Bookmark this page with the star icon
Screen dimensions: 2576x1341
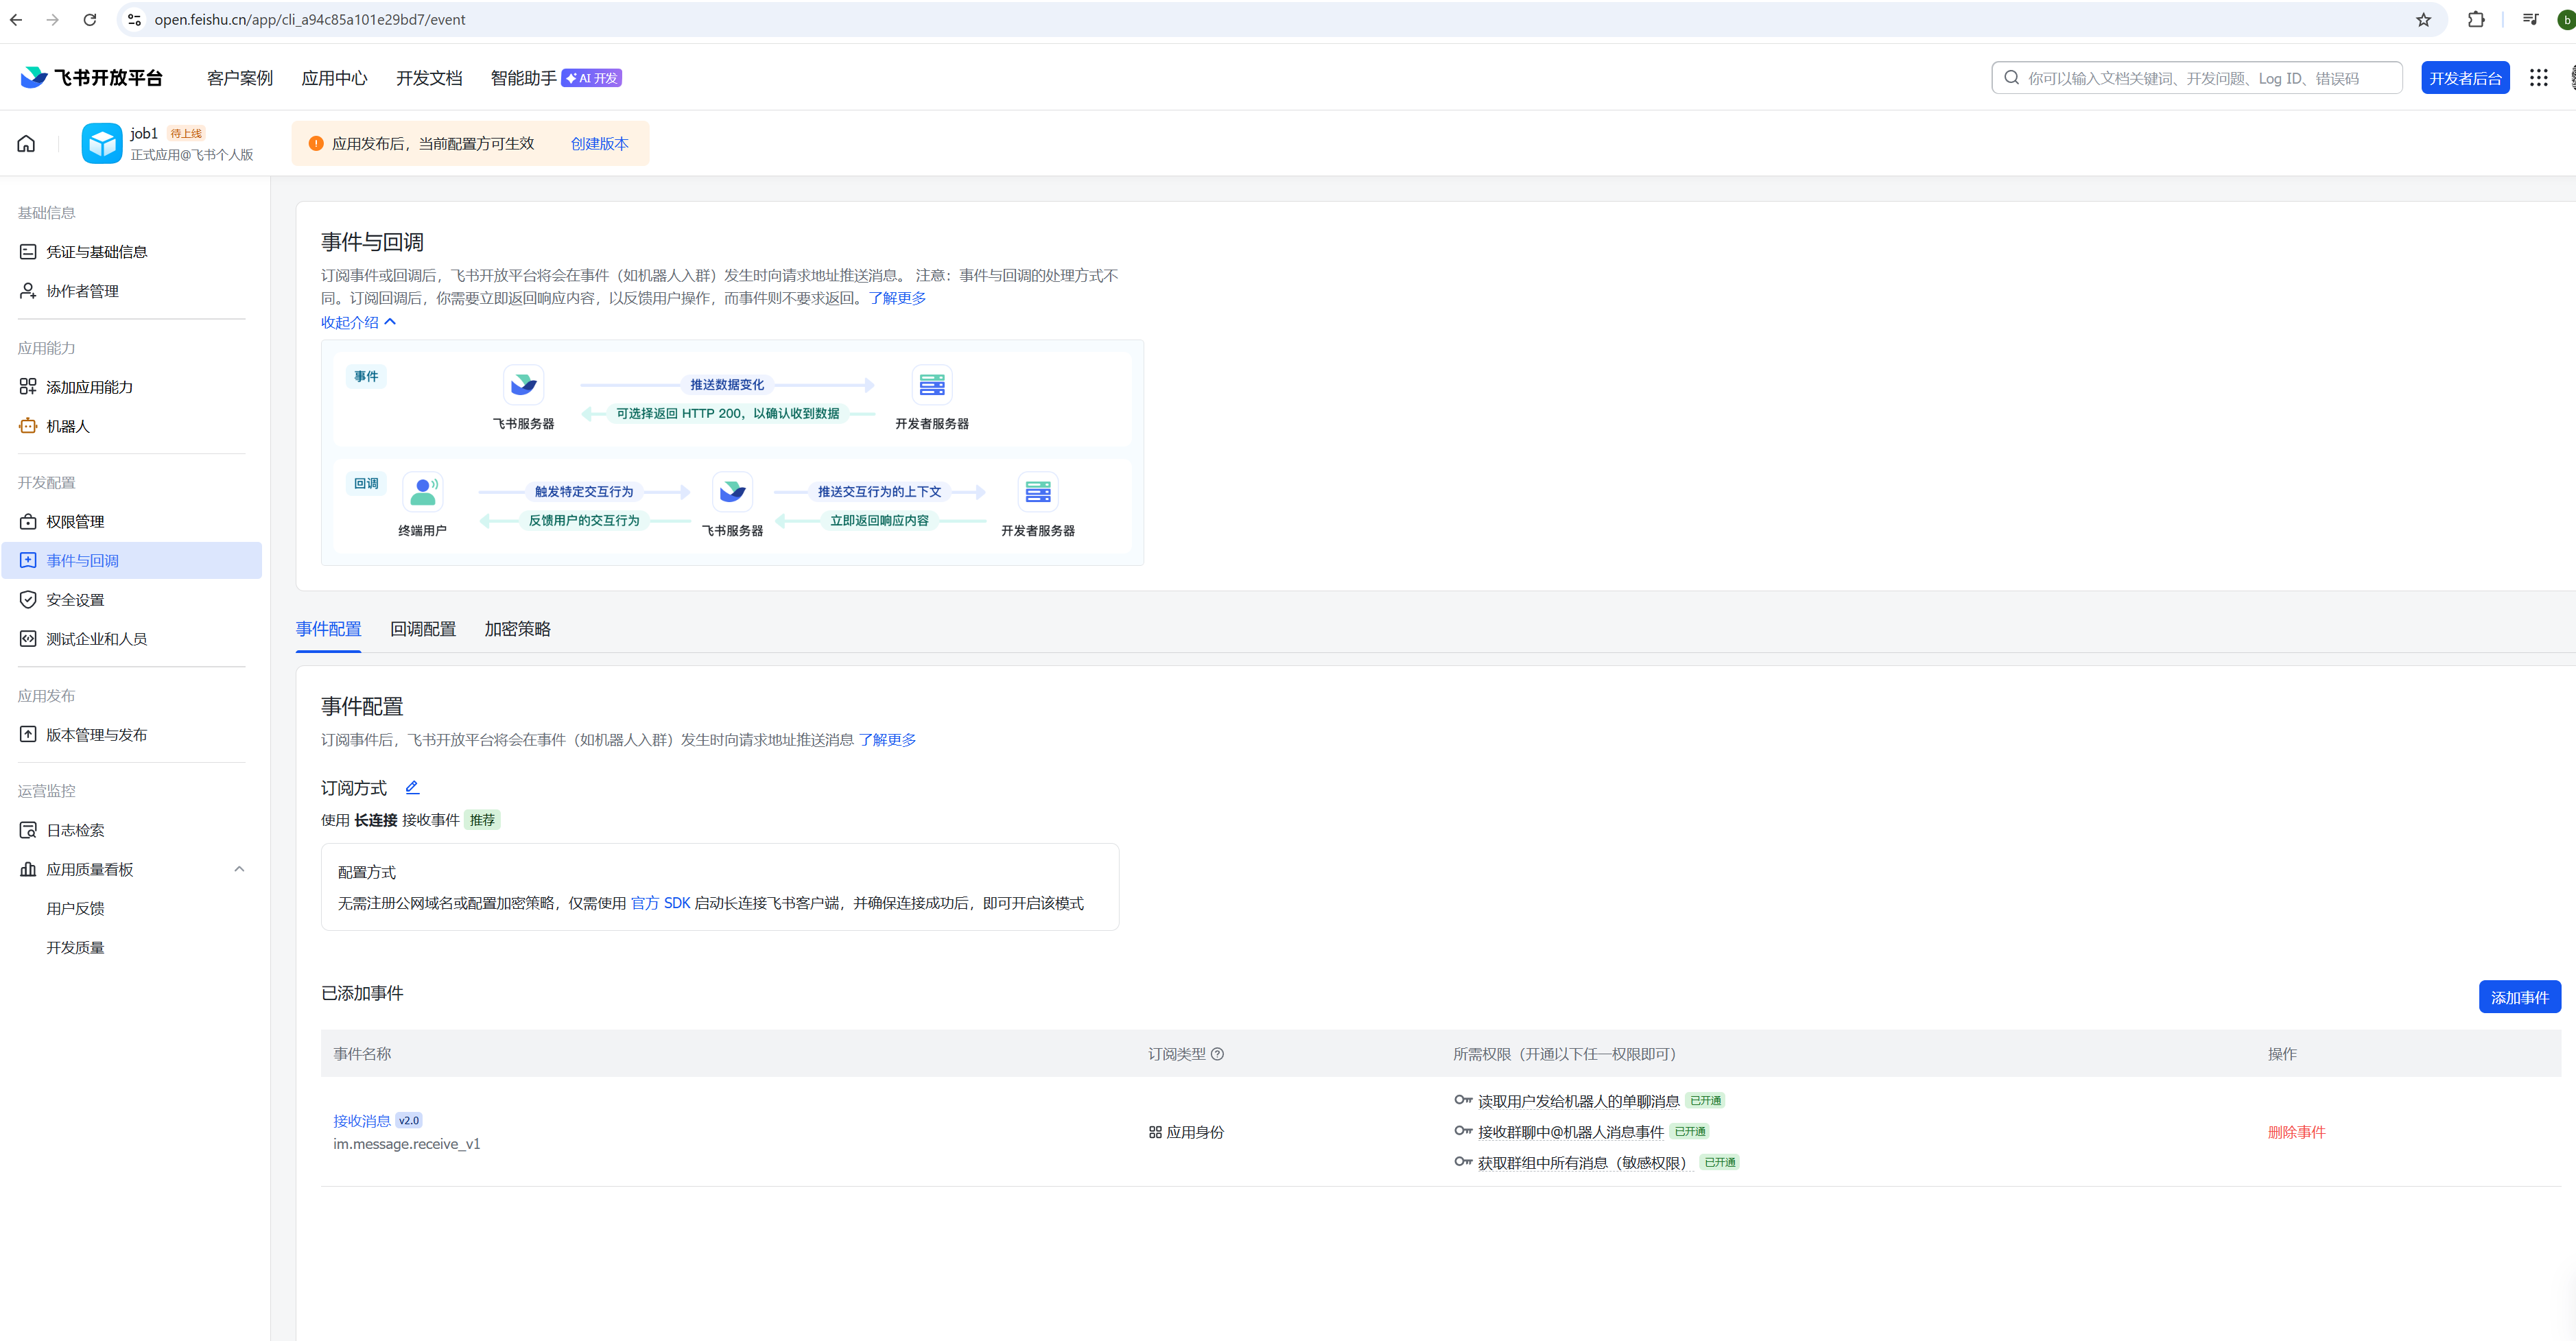click(x=2423, y=19)
